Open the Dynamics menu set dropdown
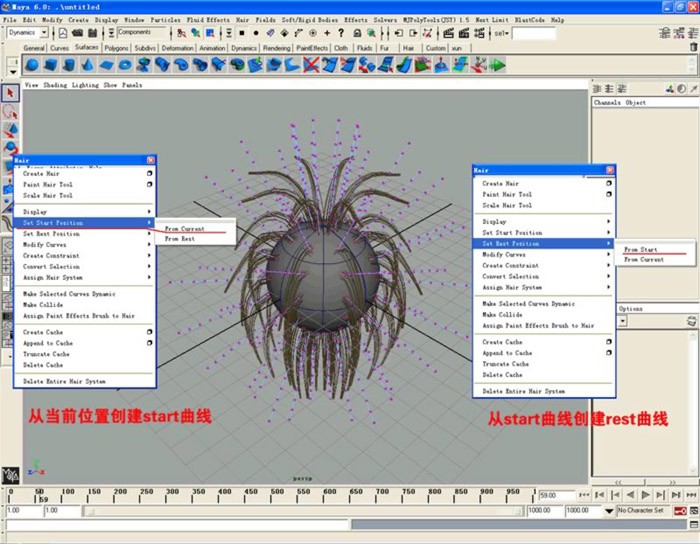The image size is (700, 544). (x=44, y=33)
